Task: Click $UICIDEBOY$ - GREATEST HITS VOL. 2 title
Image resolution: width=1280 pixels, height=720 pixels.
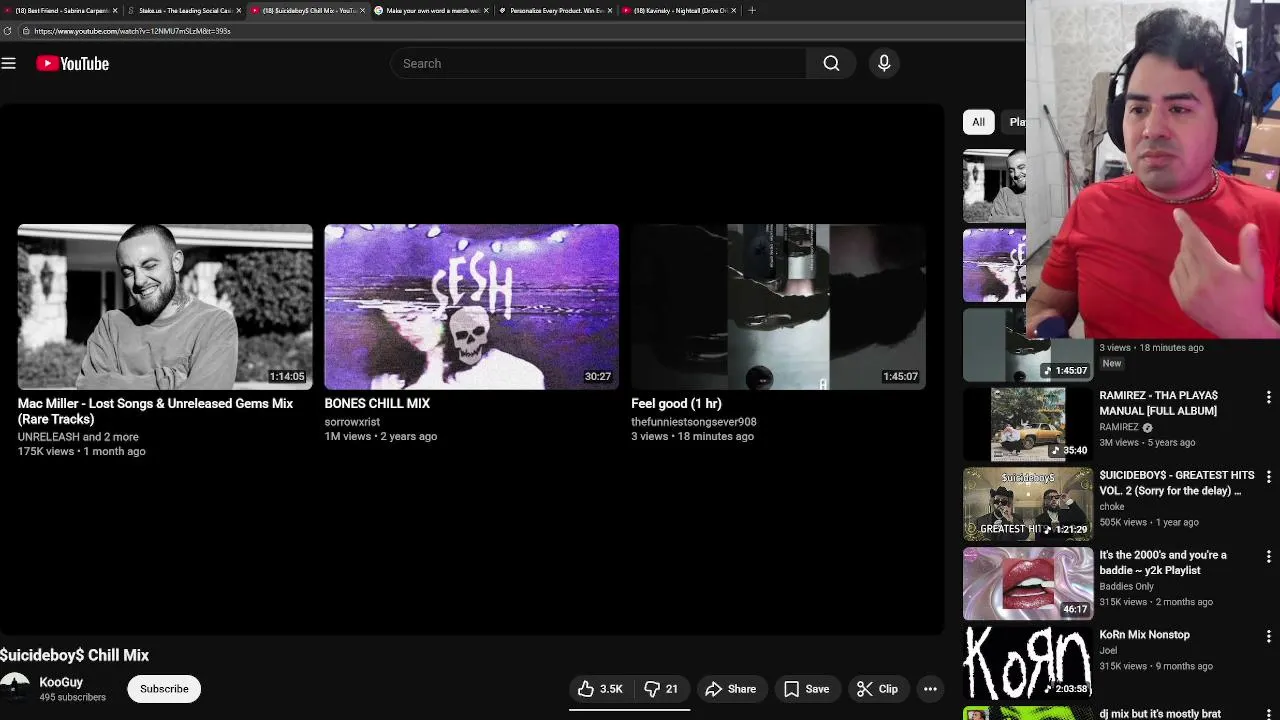Action: coord(1176,483)
